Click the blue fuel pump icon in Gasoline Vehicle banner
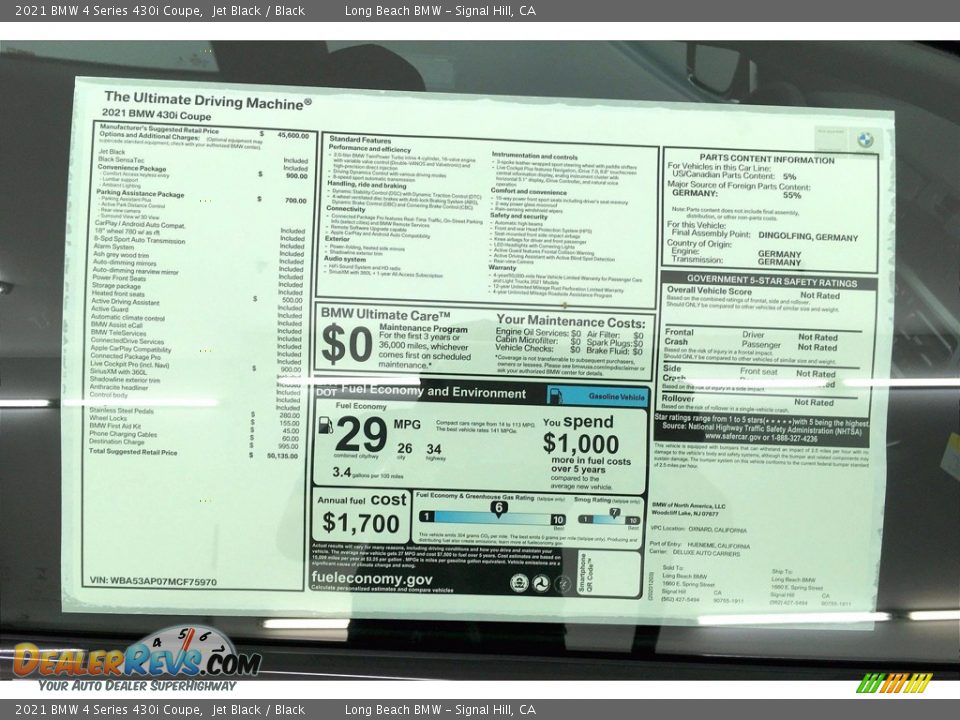This screenshot has width=960, height=720. click(x=555, y=396)
